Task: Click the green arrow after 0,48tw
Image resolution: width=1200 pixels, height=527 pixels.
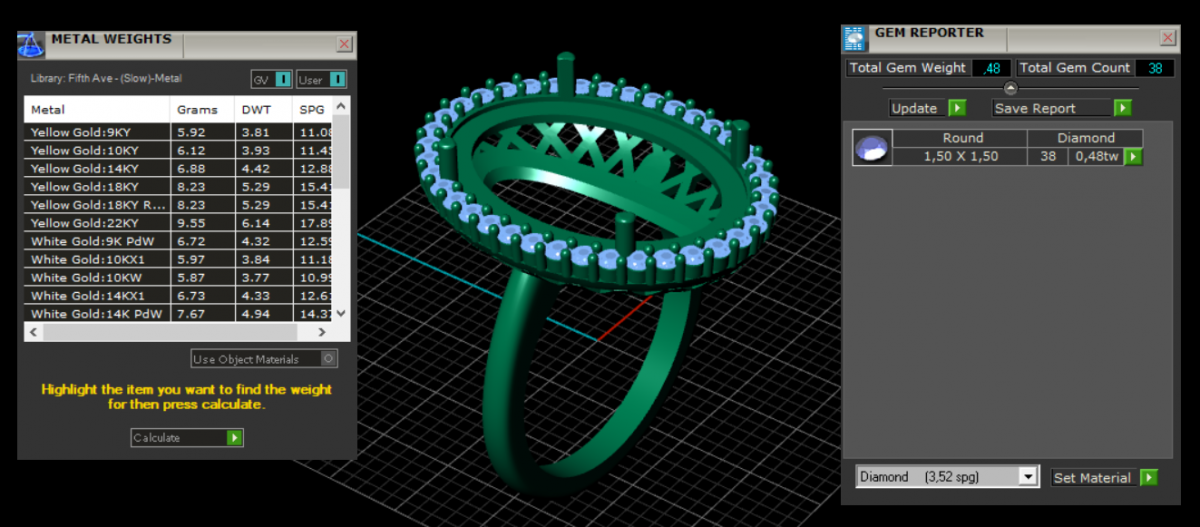Action: point(1133,157)
